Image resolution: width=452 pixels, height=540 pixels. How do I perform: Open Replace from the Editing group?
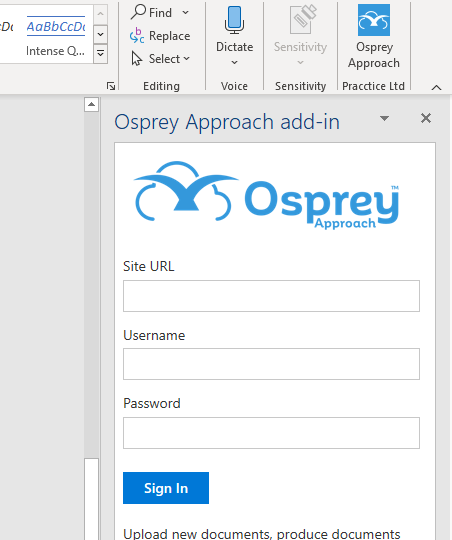pyautogui.click(x=160, y=36)
